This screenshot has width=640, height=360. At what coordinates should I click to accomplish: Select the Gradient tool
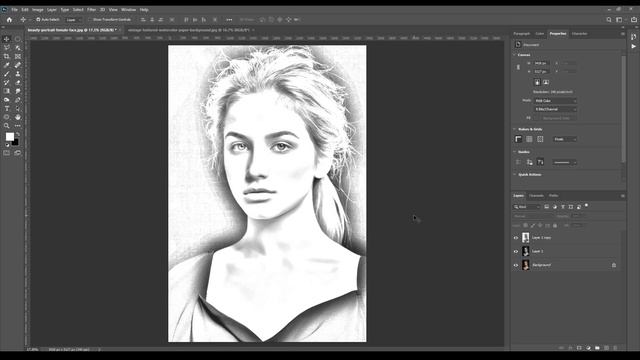click(7, 91)
